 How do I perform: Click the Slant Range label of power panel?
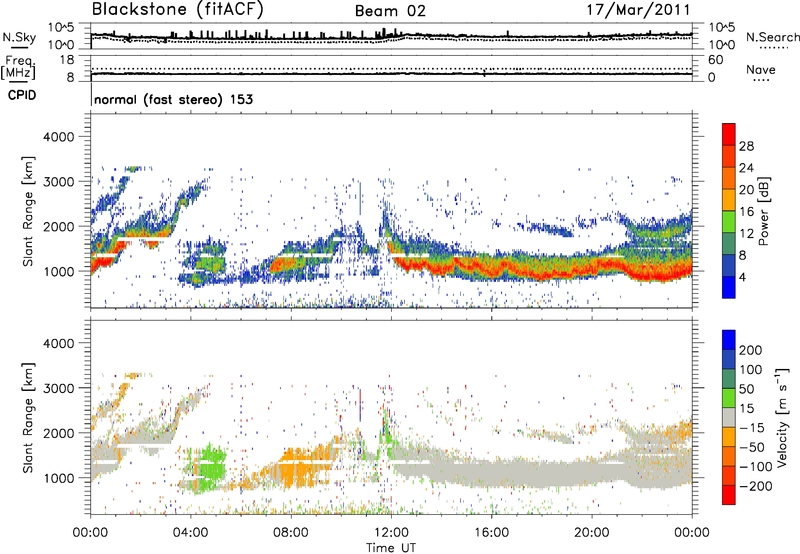[28, 212]
